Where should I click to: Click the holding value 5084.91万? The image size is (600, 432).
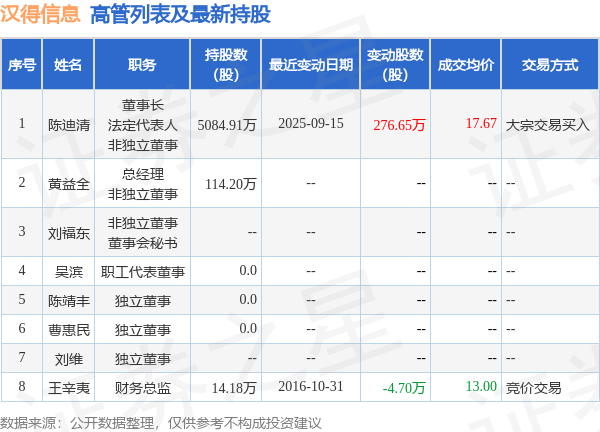tap(227, 125)
